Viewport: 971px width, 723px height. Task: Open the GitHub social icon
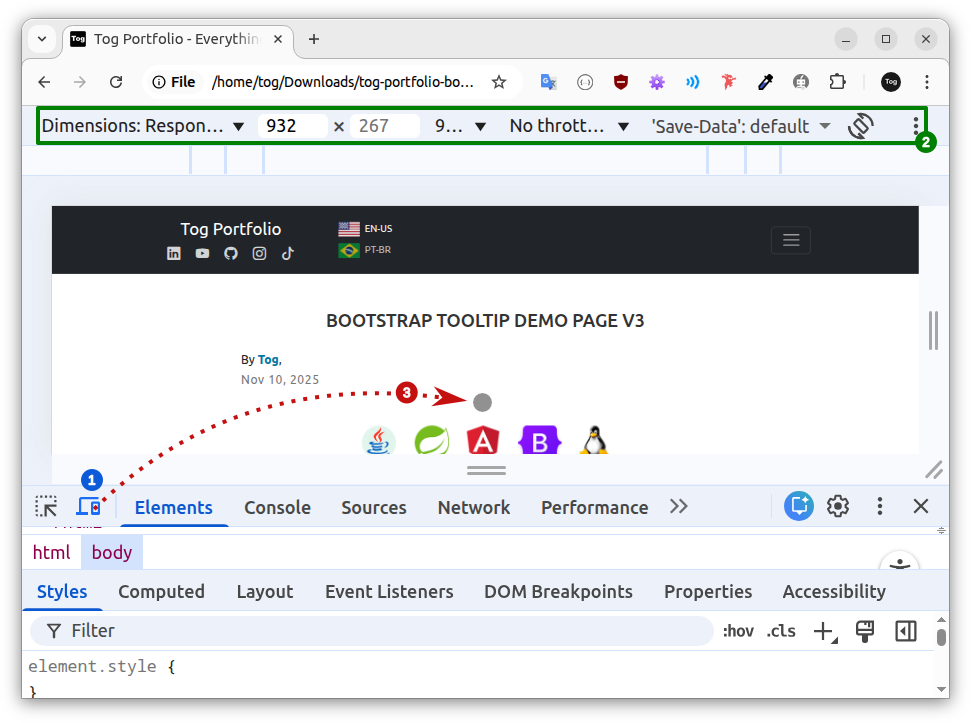coord(230,253)
